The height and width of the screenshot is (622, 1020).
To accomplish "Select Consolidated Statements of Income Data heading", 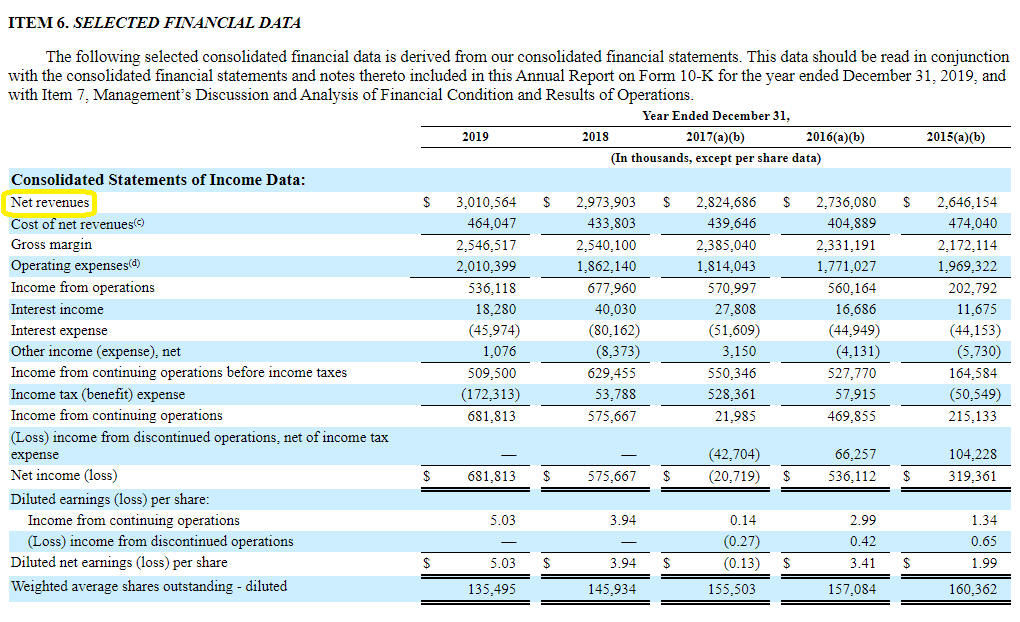I will click(x=158, y=180).
